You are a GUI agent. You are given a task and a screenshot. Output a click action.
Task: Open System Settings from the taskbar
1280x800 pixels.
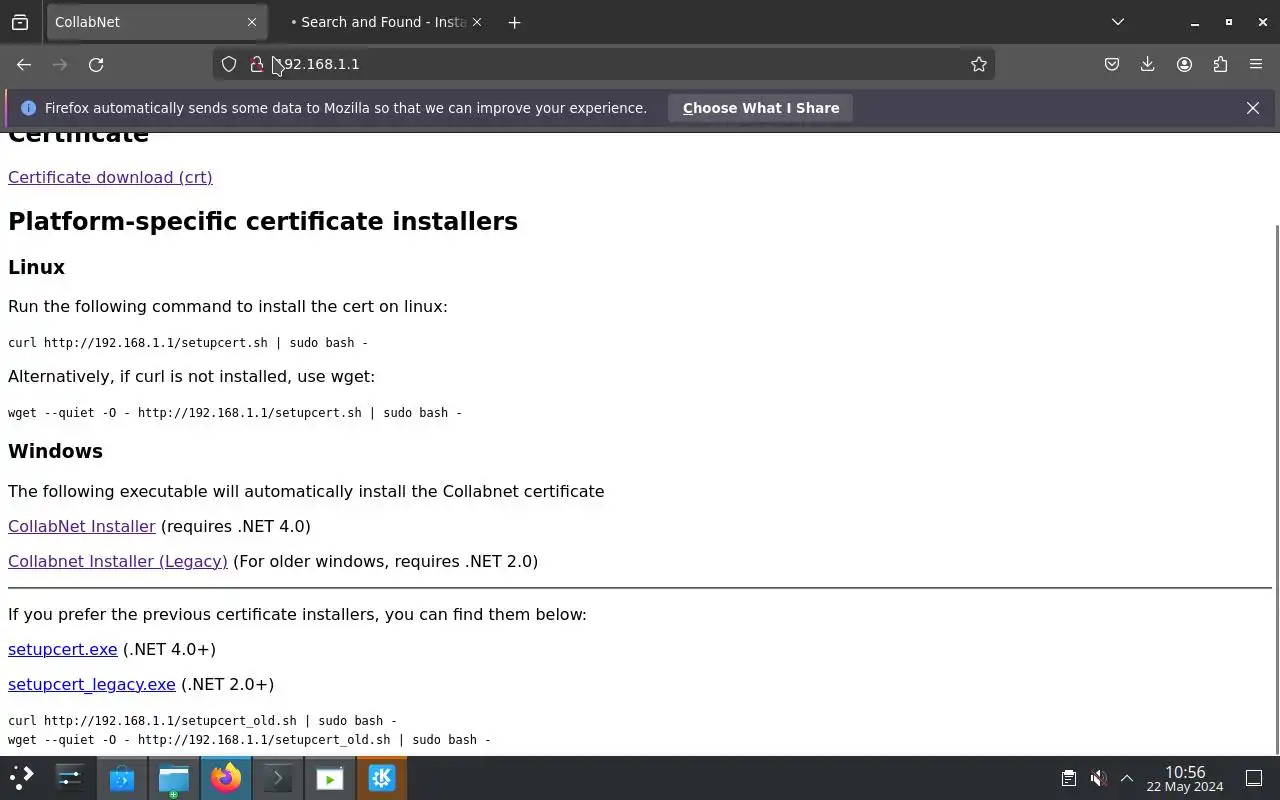click(x=70, y=778)
